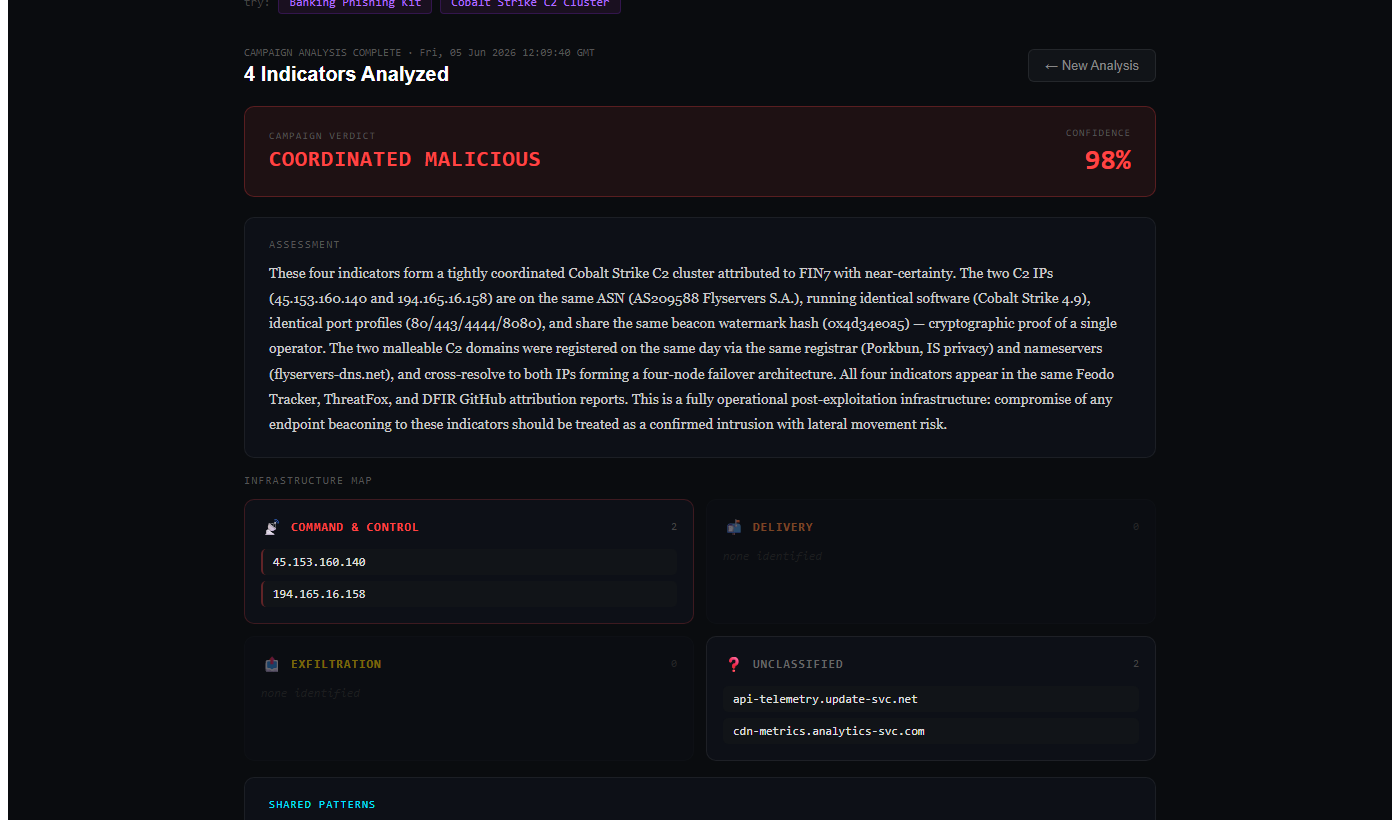Click the SHARED PATTERNS heading

click(322, 805)
